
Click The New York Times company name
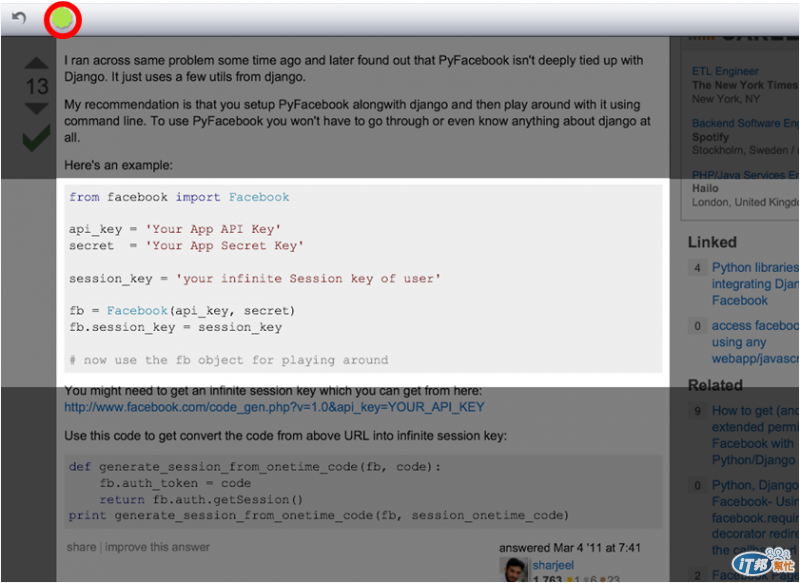(x=745, y=85)
